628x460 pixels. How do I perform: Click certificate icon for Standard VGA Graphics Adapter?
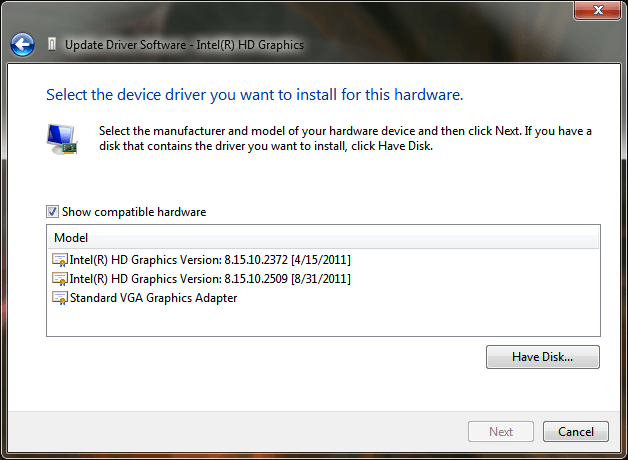tap(60, 298)
